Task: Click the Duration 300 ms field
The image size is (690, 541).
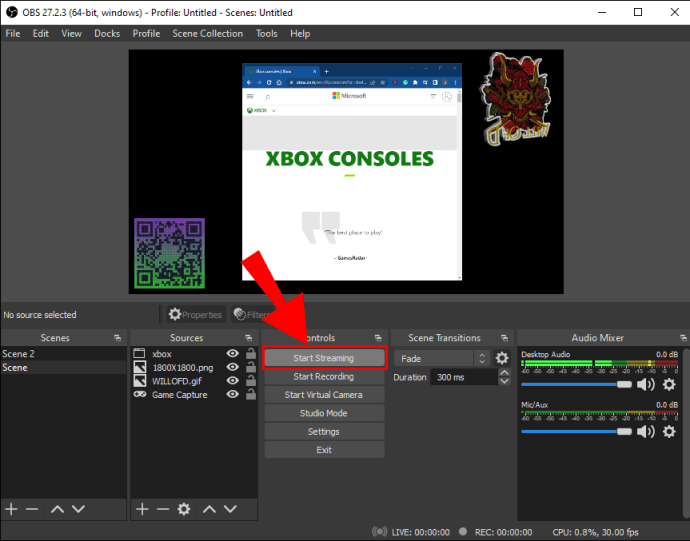Action: coord(464,377)
